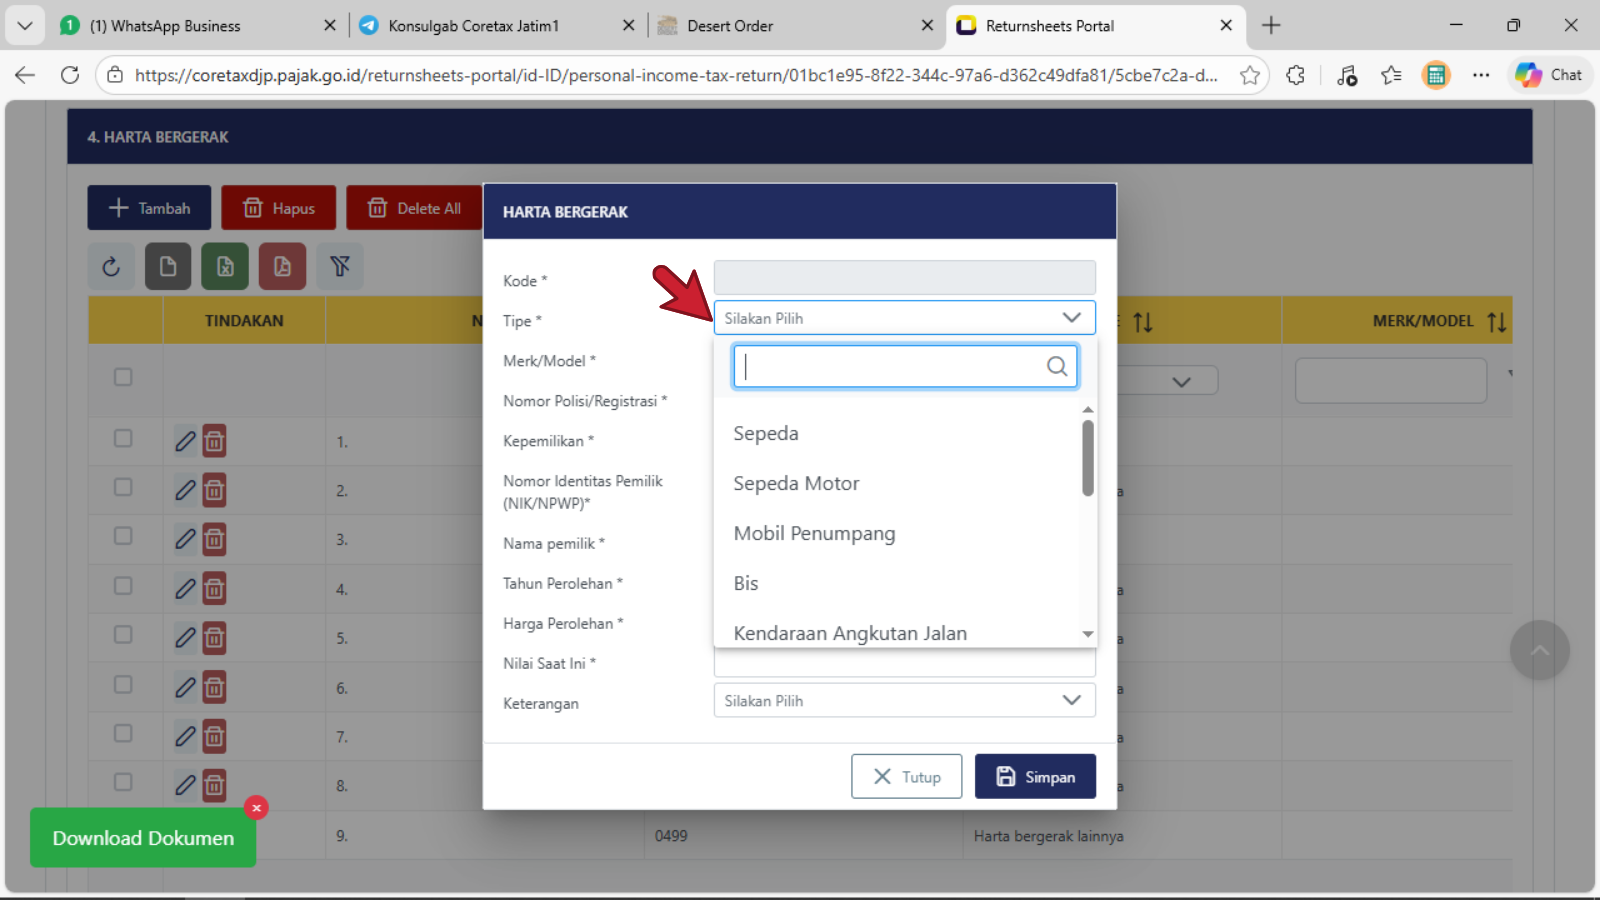Click the trash delete icon in row 3
Image resolution: width=1600 pixels, height=900 pixels.
[x=214, y=539]
